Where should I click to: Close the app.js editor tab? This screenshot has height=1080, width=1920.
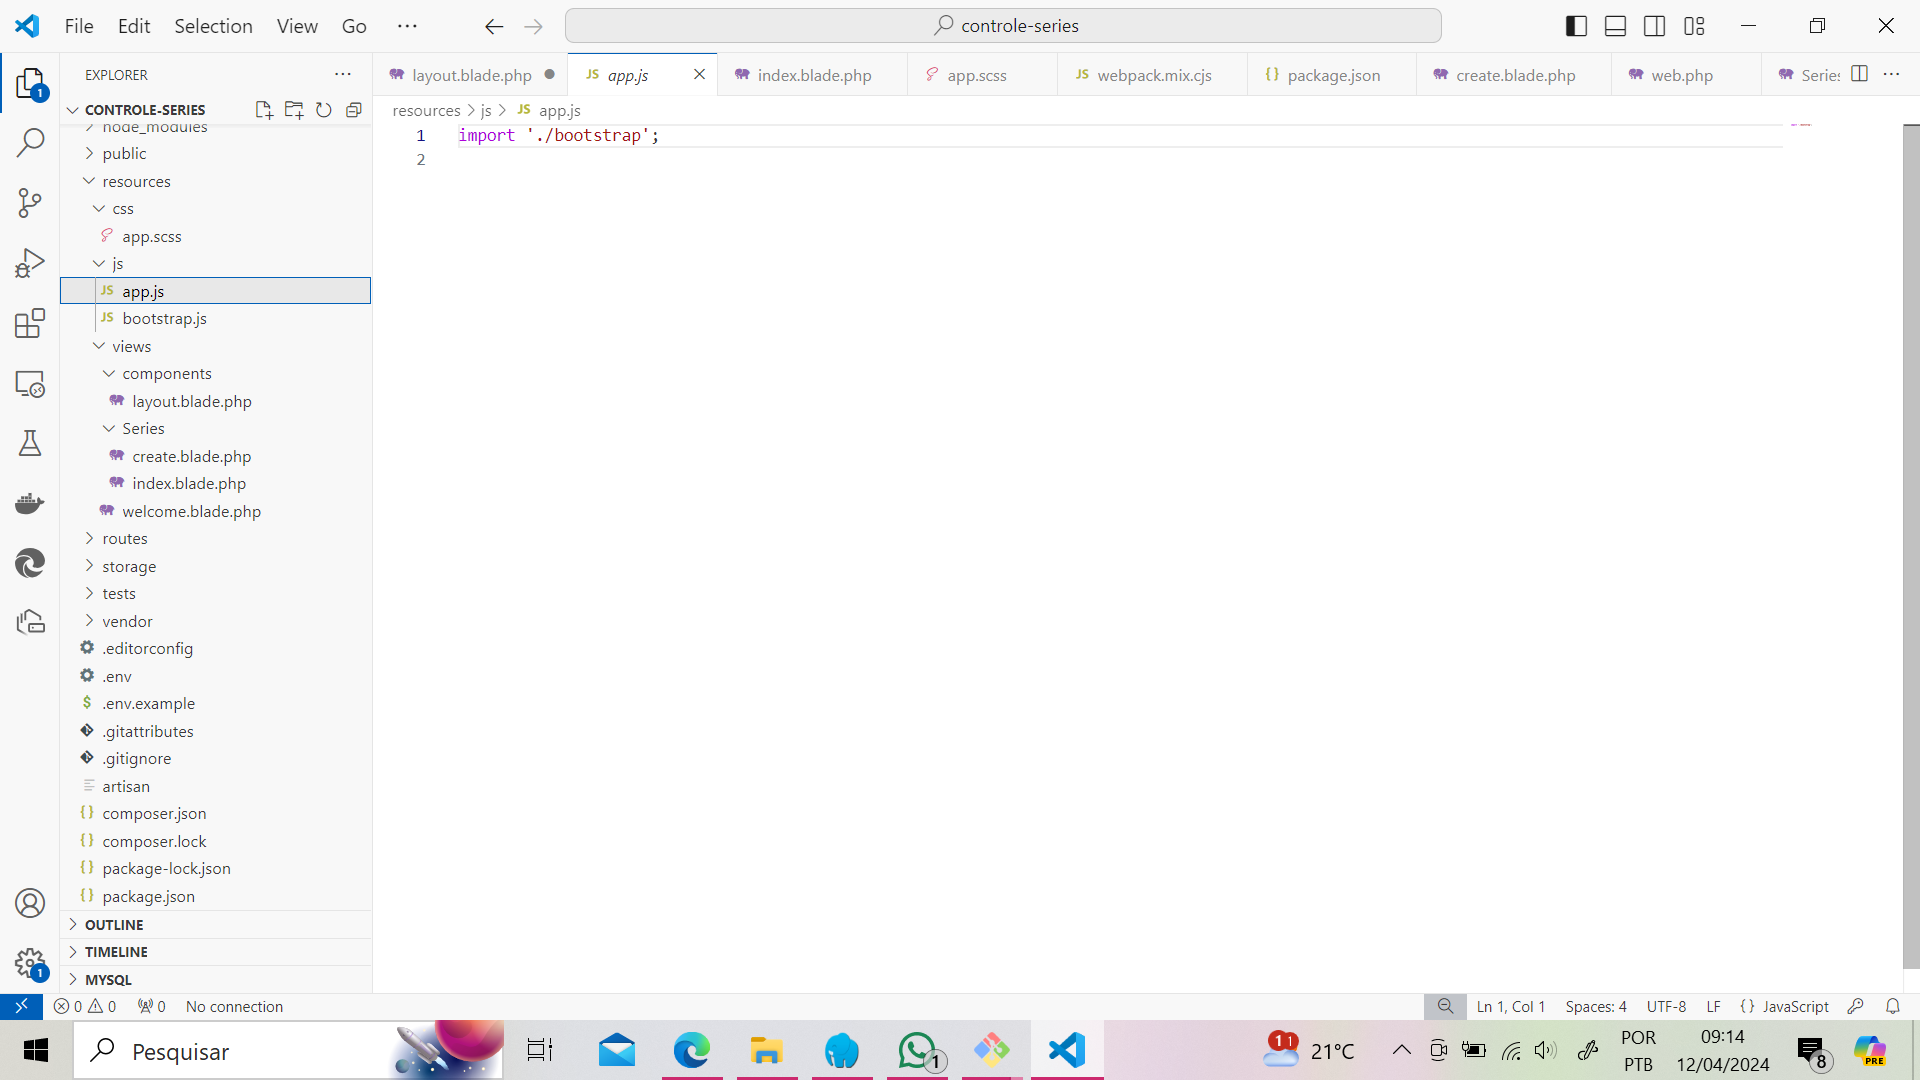[x=699, y=75]
